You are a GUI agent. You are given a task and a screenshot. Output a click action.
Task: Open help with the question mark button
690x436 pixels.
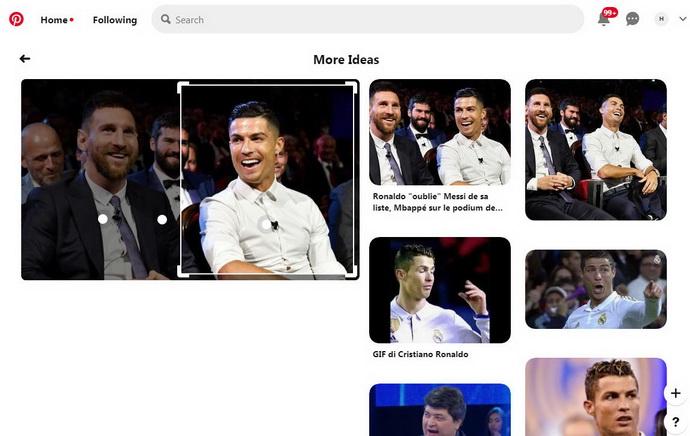[675, 422]
